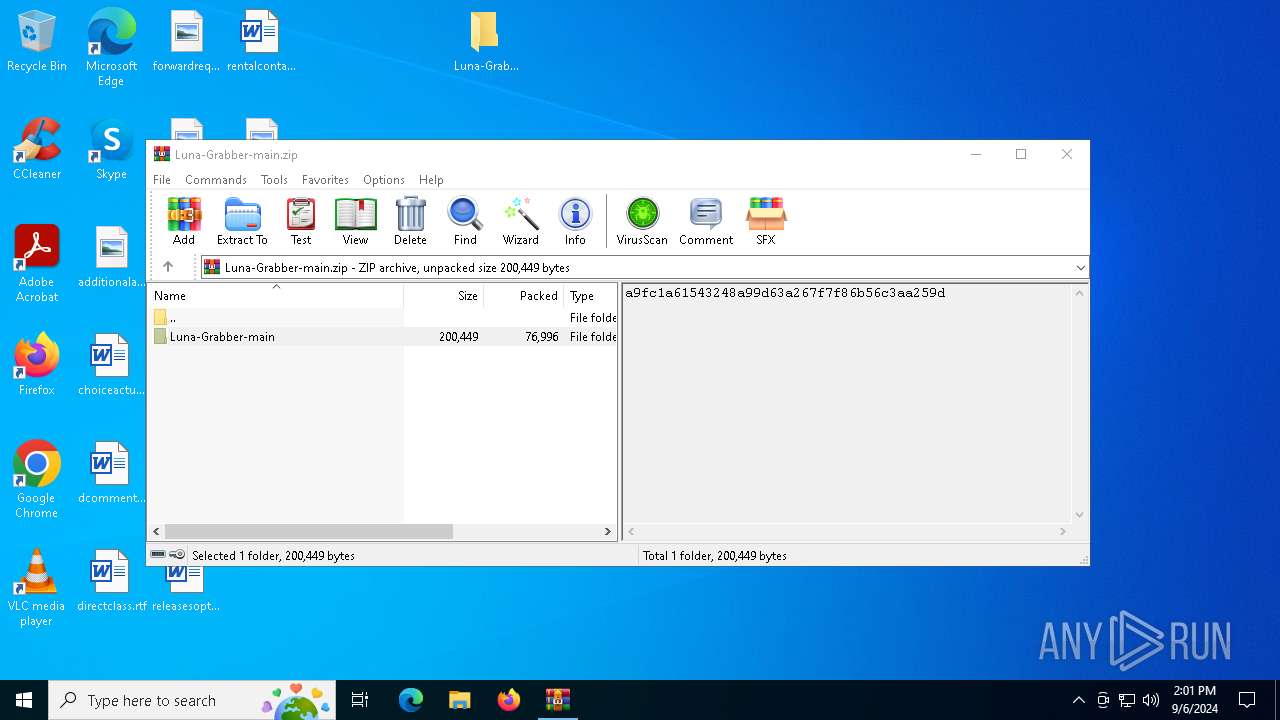Click the taskbar search box
The height and width of the screenshot is (720, 1280).
pyautogui.click(x=193, y=700)
